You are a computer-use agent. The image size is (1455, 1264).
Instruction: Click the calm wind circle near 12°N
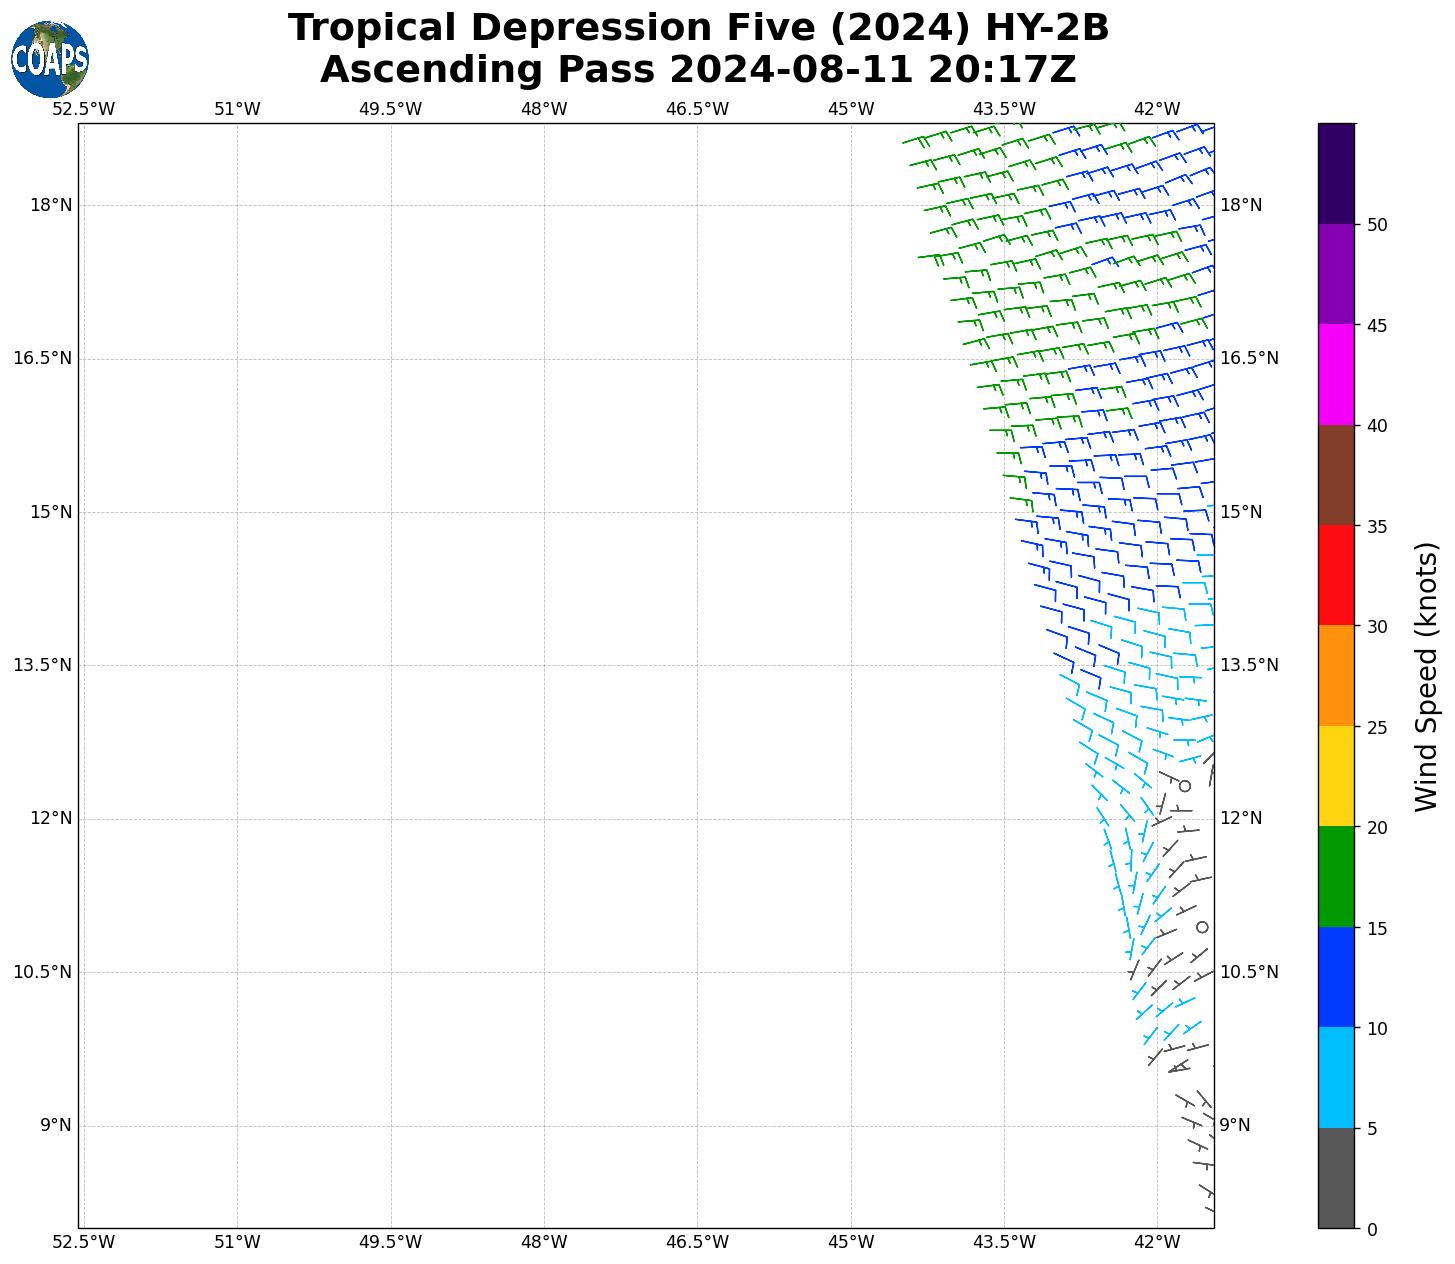[x=1185, y=786]
